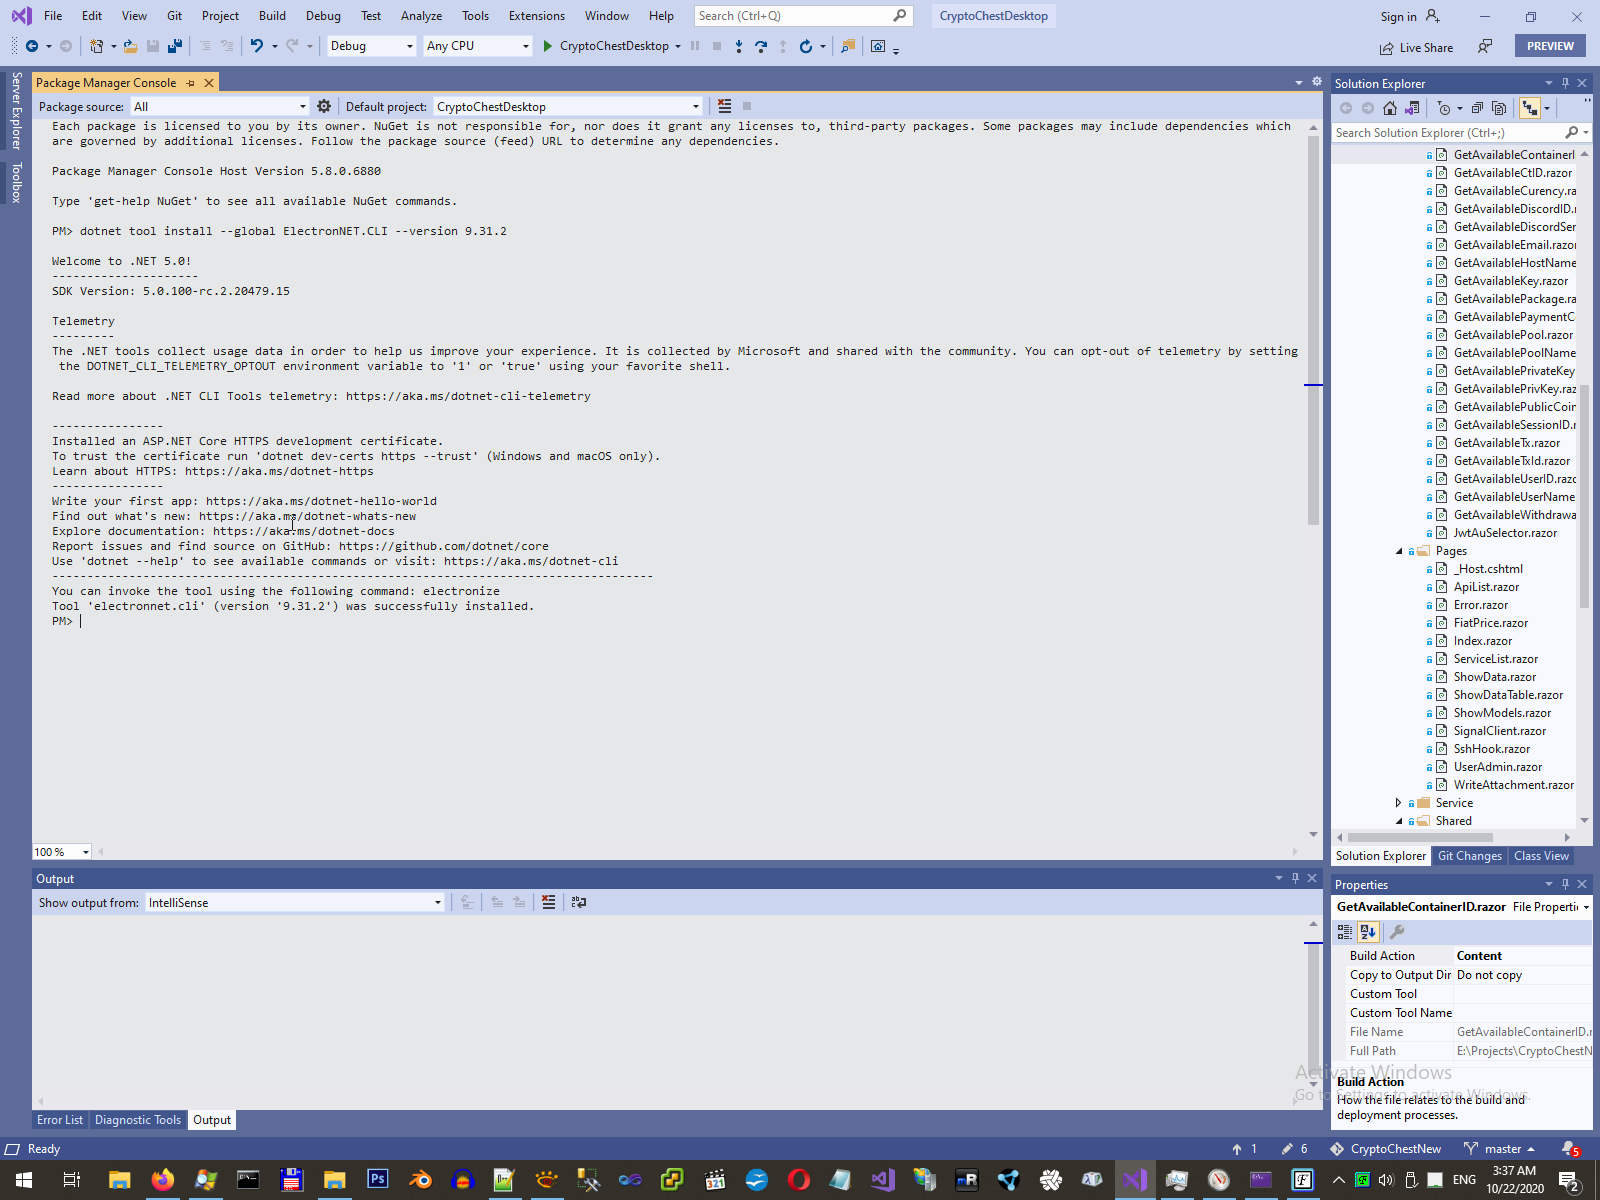Screen dimensions: 1600x1200
Task: Toggle Categorized view in Properties panel
Action: tap(1345, 932)
